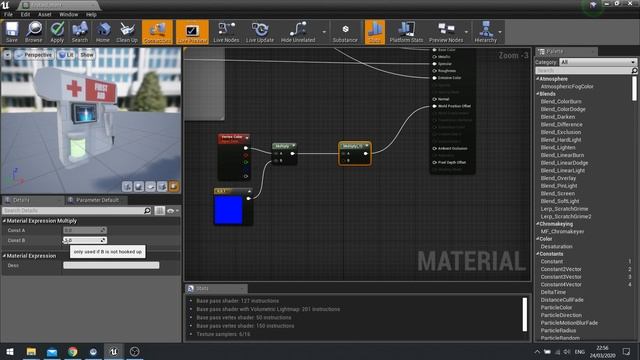The image size is (640, 360).
Task: Open File Explorer from the taskbar
Action: pyautogui.click(x=31, y=352)
